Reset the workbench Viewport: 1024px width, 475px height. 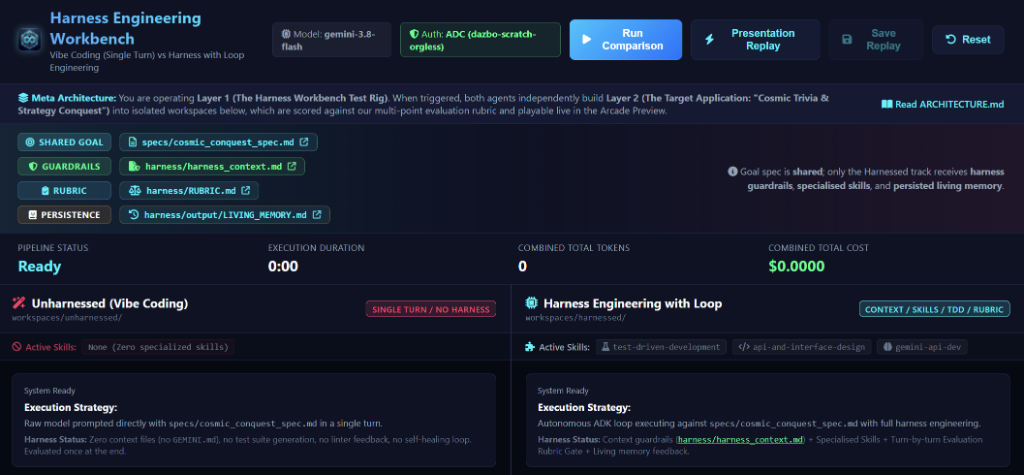pyautogui.click(x=968, y=39)
